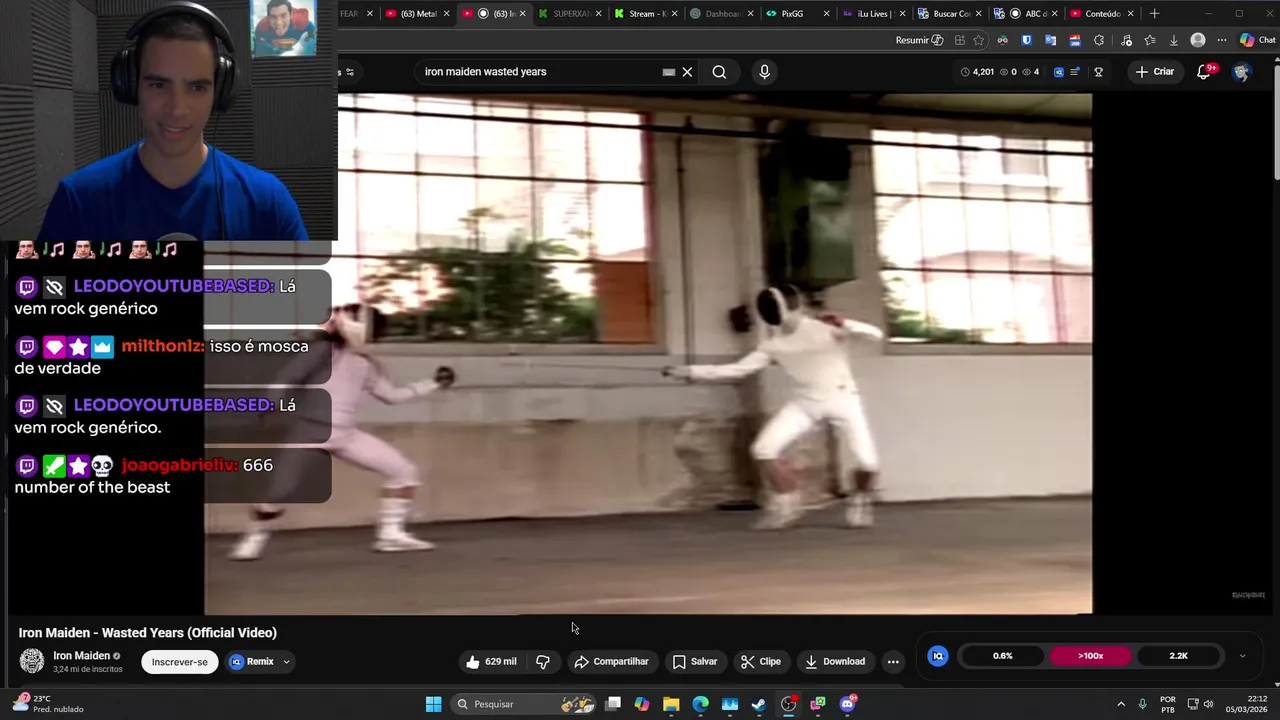Click the video player area
Viewport: 1280px width, 720px height.
648,354
